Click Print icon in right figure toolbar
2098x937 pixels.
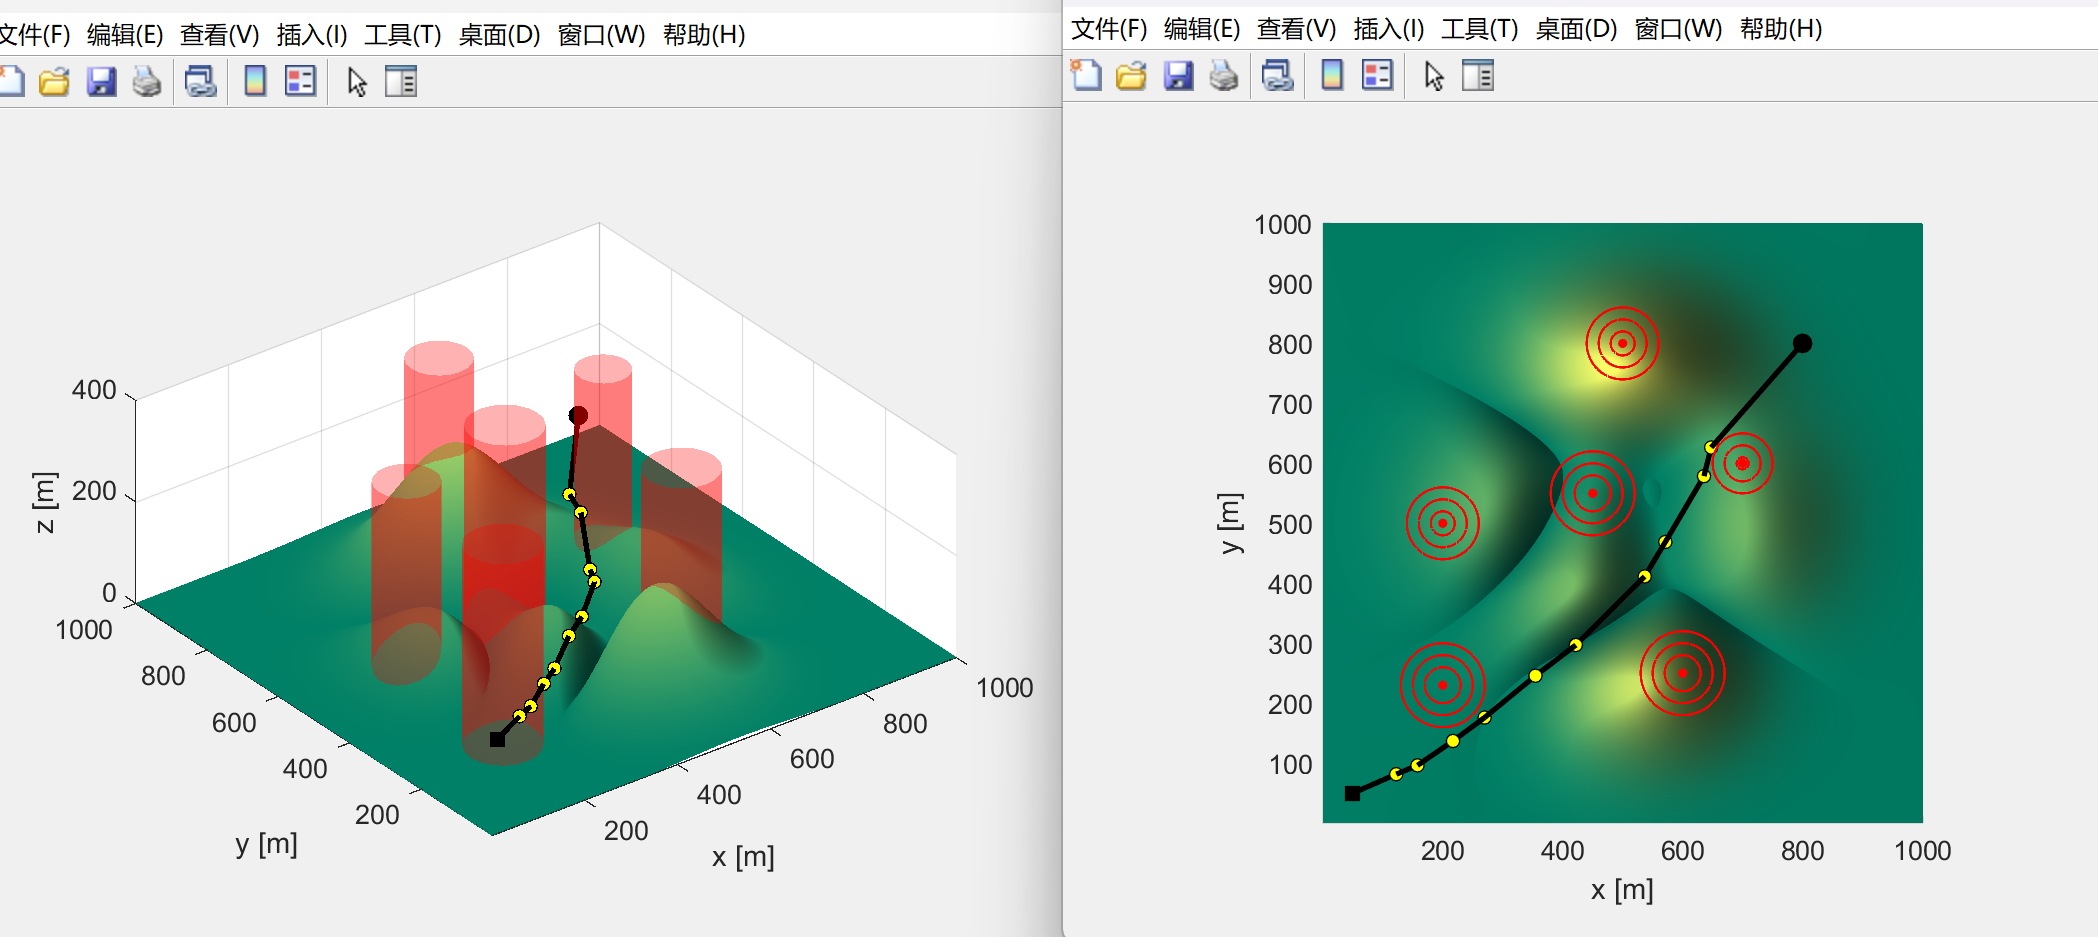(x=1224, y=75)
